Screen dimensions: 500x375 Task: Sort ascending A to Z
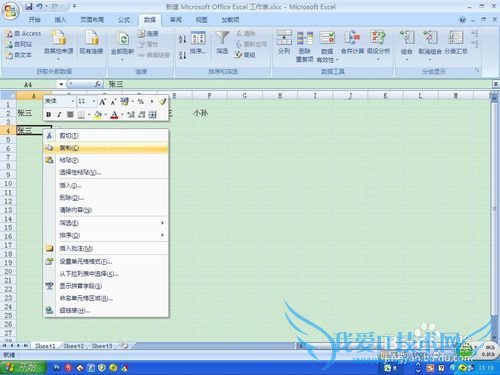click(x=182, y=39)
